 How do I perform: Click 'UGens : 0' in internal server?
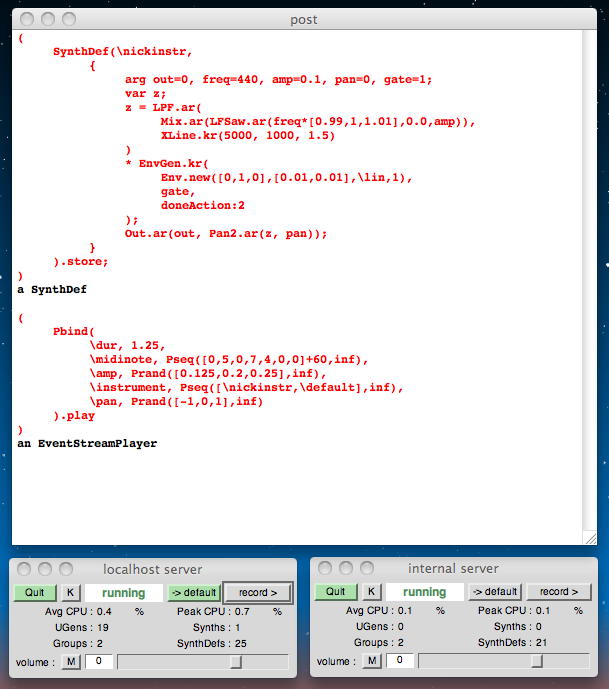pos(380,627)
